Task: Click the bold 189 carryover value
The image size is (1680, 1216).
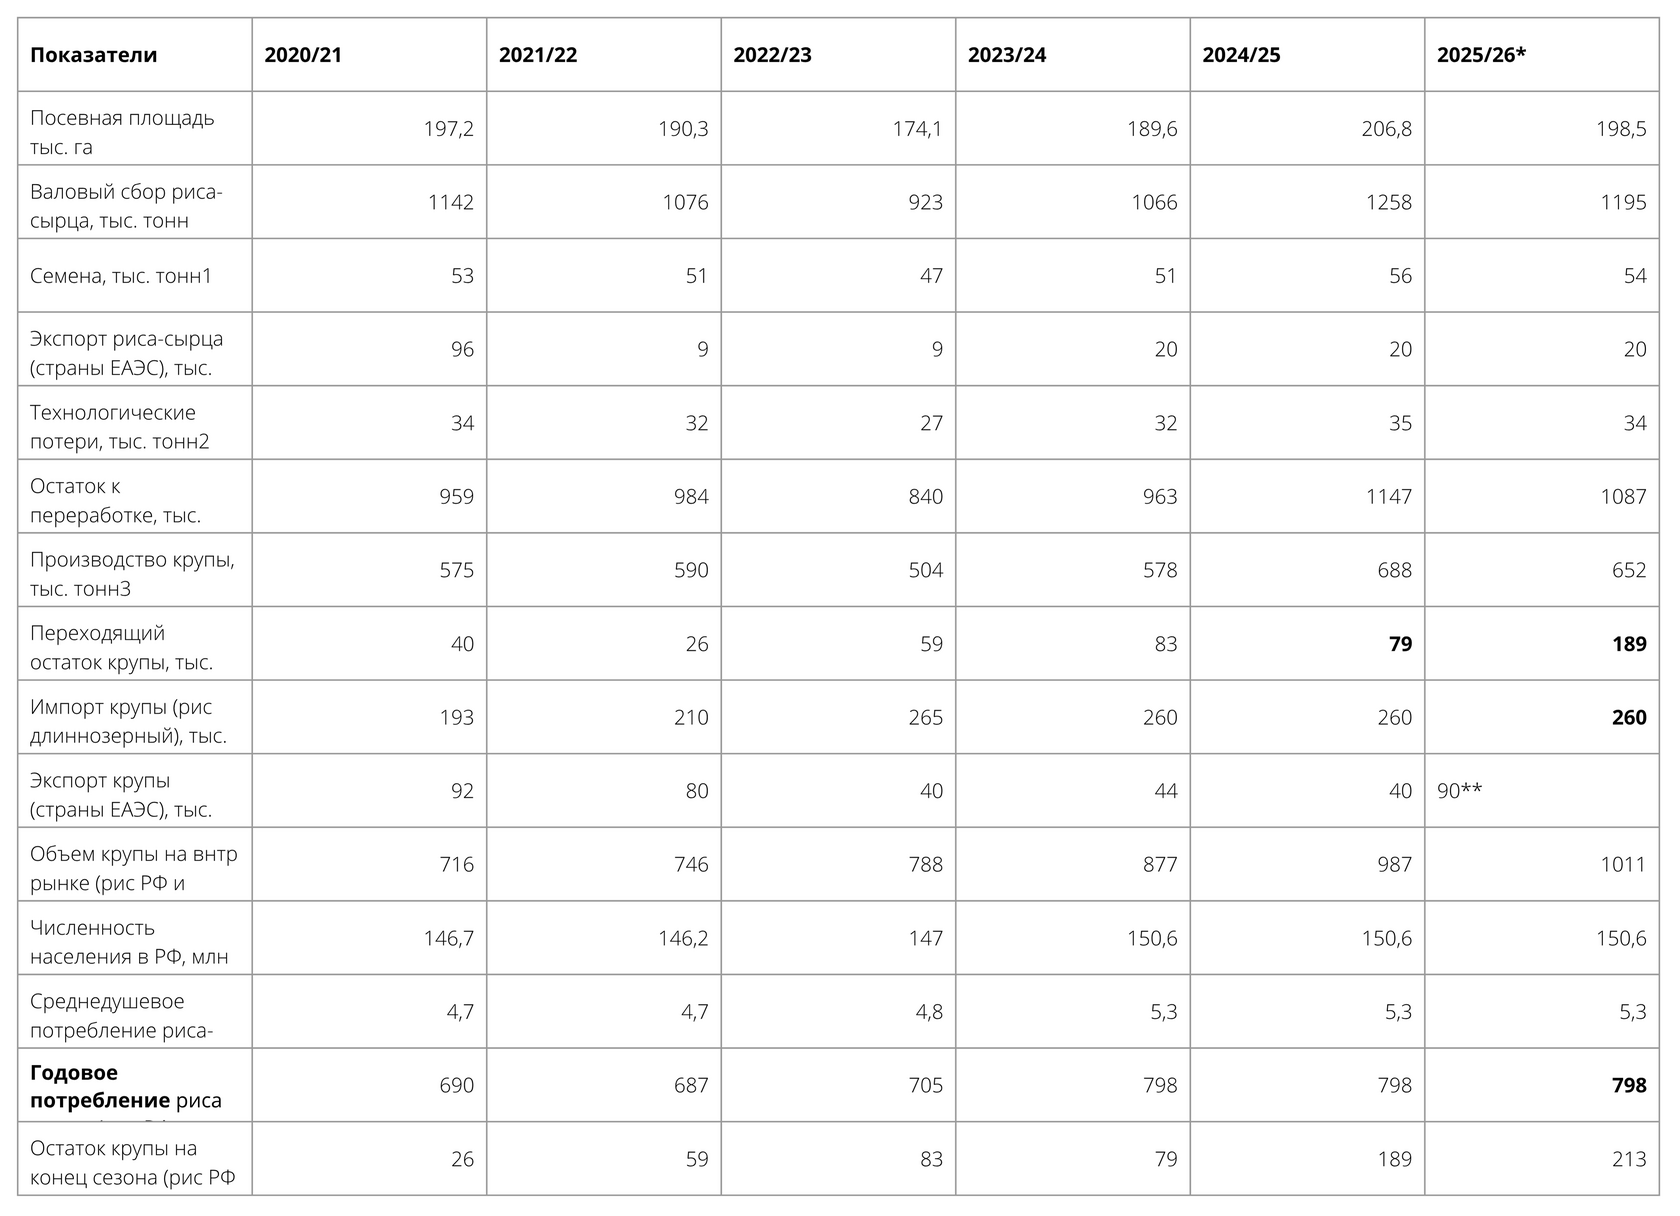Action: point(1628,644)
